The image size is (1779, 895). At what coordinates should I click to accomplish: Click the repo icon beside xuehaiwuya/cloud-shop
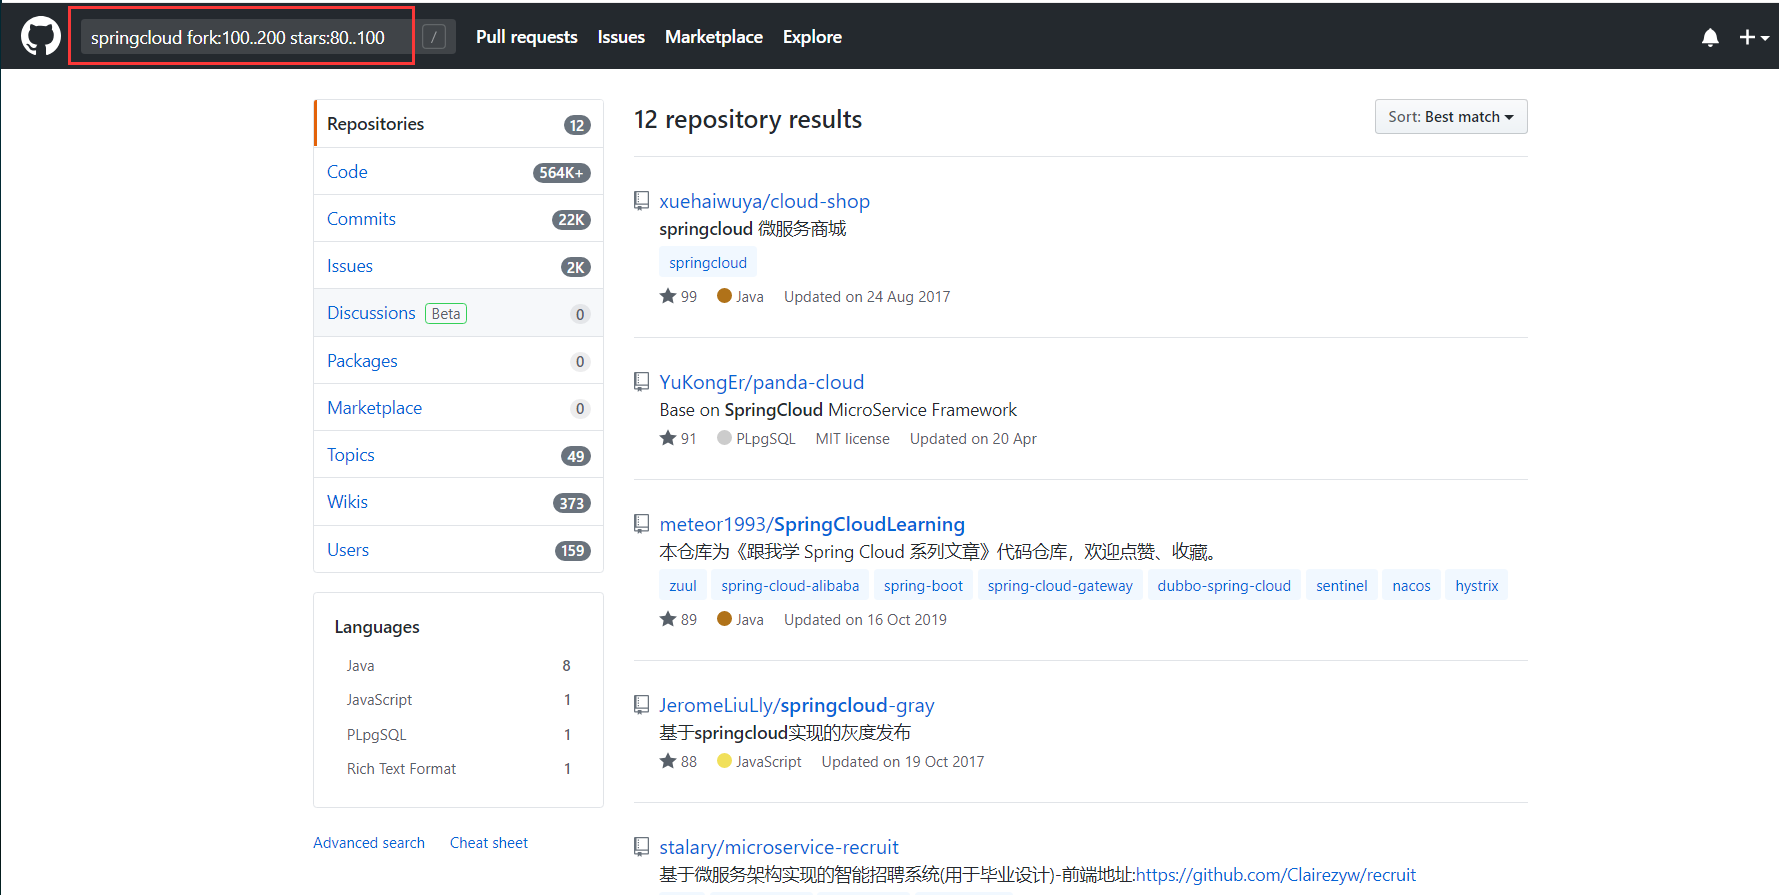tap(642, 201)
